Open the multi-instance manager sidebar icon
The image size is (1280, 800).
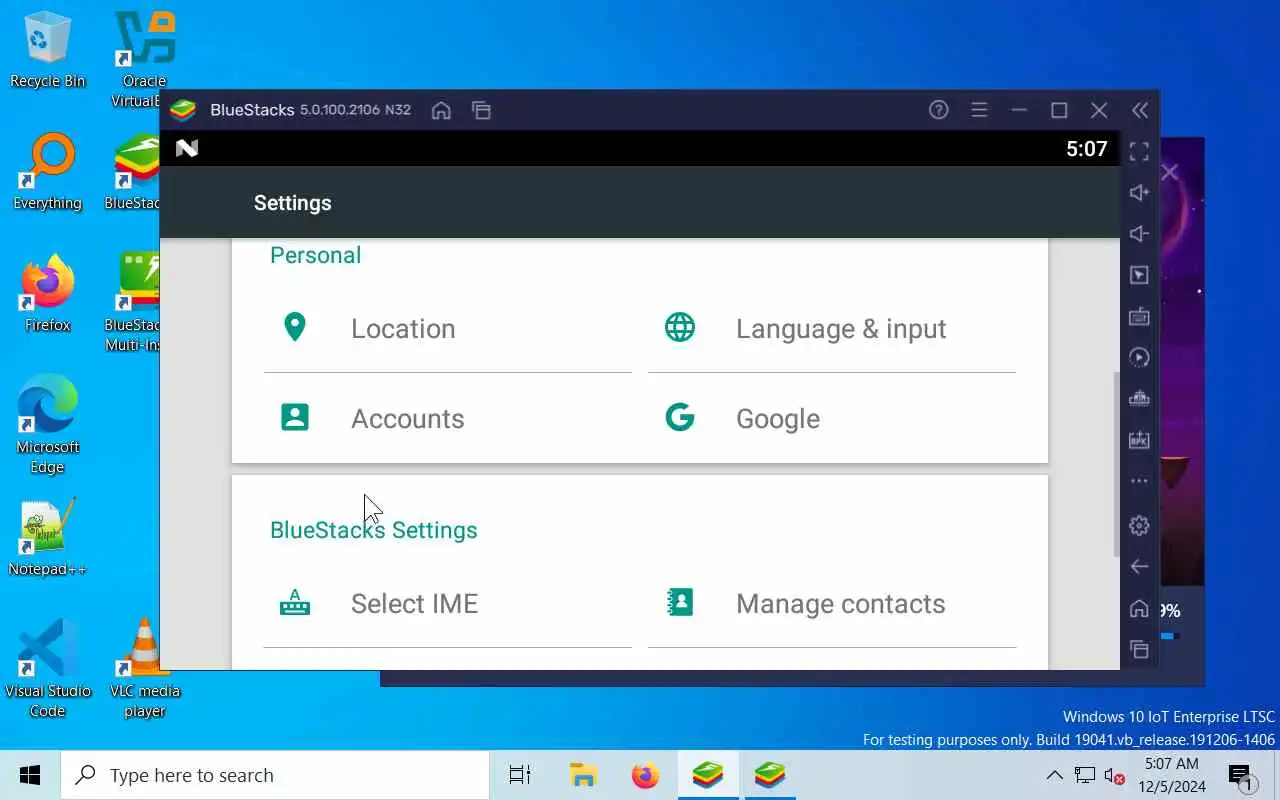1139,398
